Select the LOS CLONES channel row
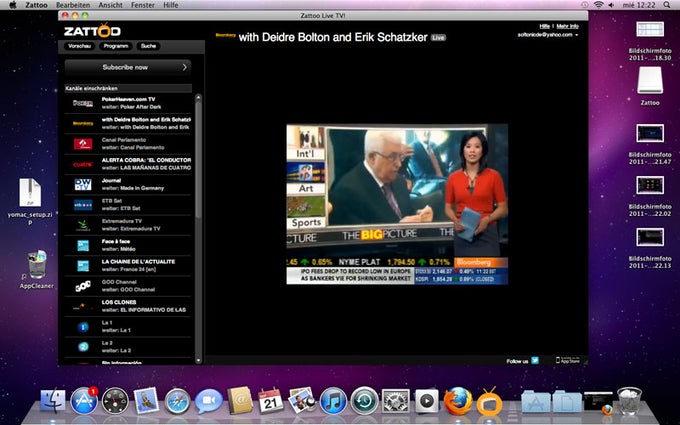Viewport: 680px width, 425px height. point(128,306)
